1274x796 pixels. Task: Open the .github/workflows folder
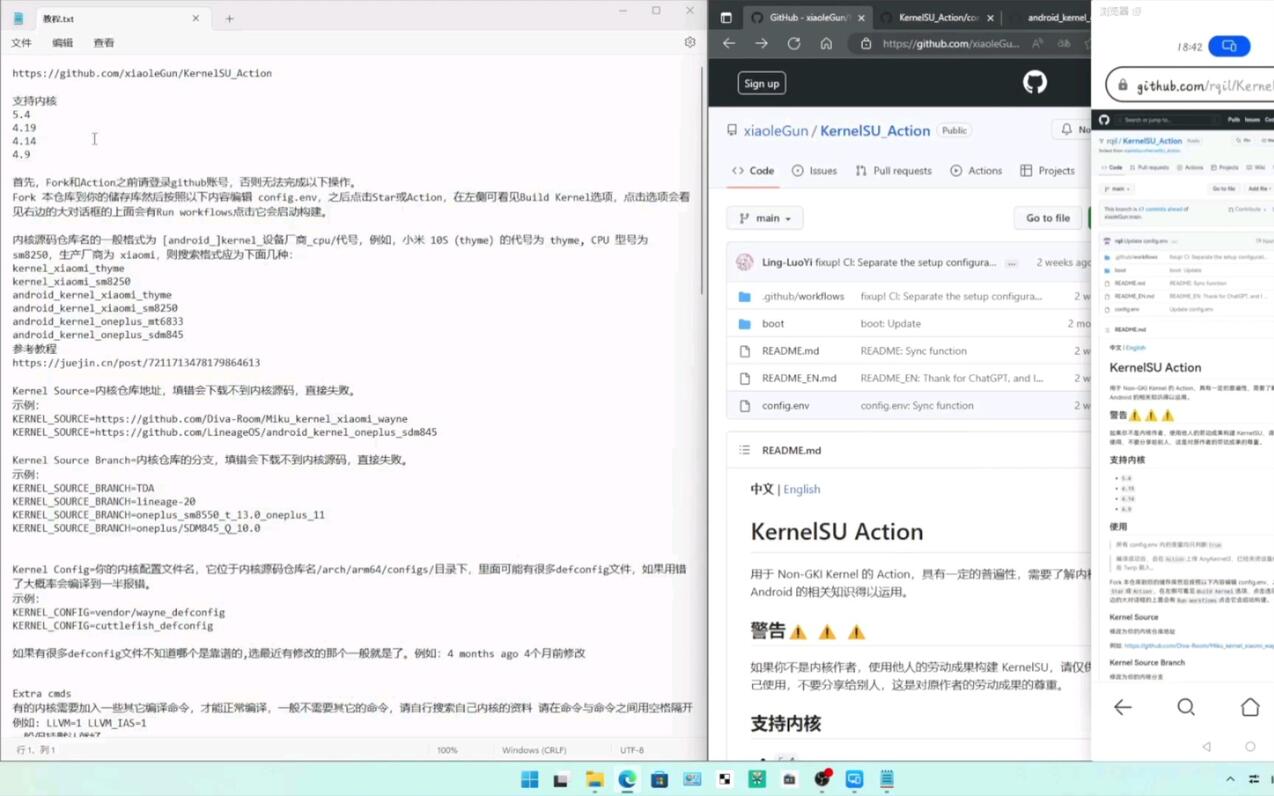(x=802, y=296)
